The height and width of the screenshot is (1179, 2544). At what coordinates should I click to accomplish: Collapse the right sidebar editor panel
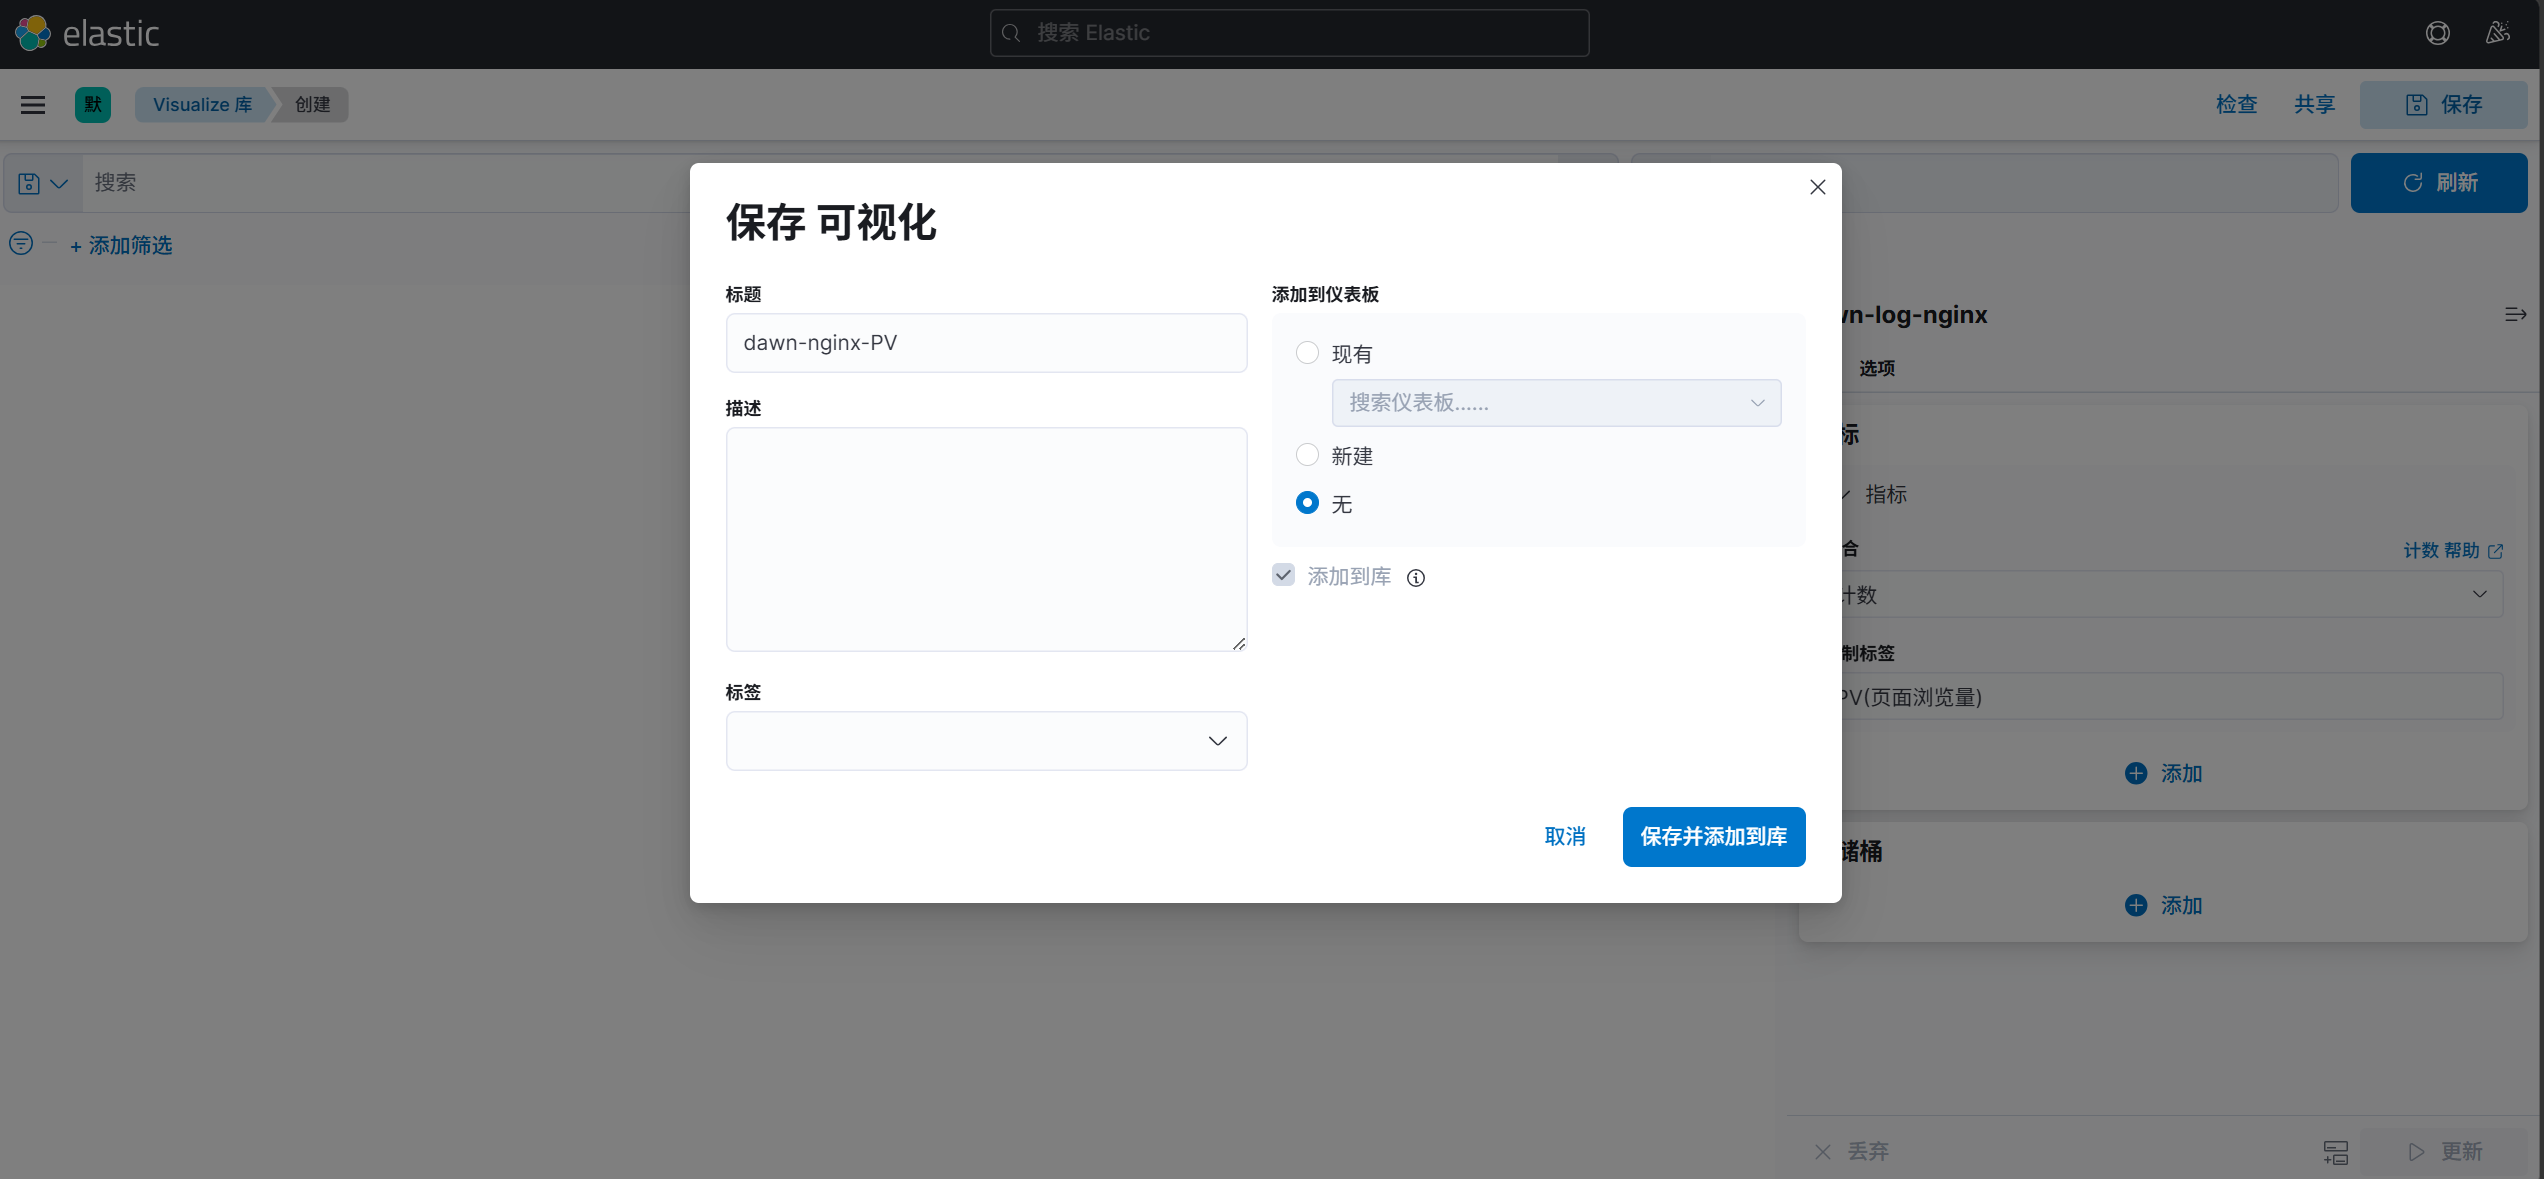point(2515,314)
